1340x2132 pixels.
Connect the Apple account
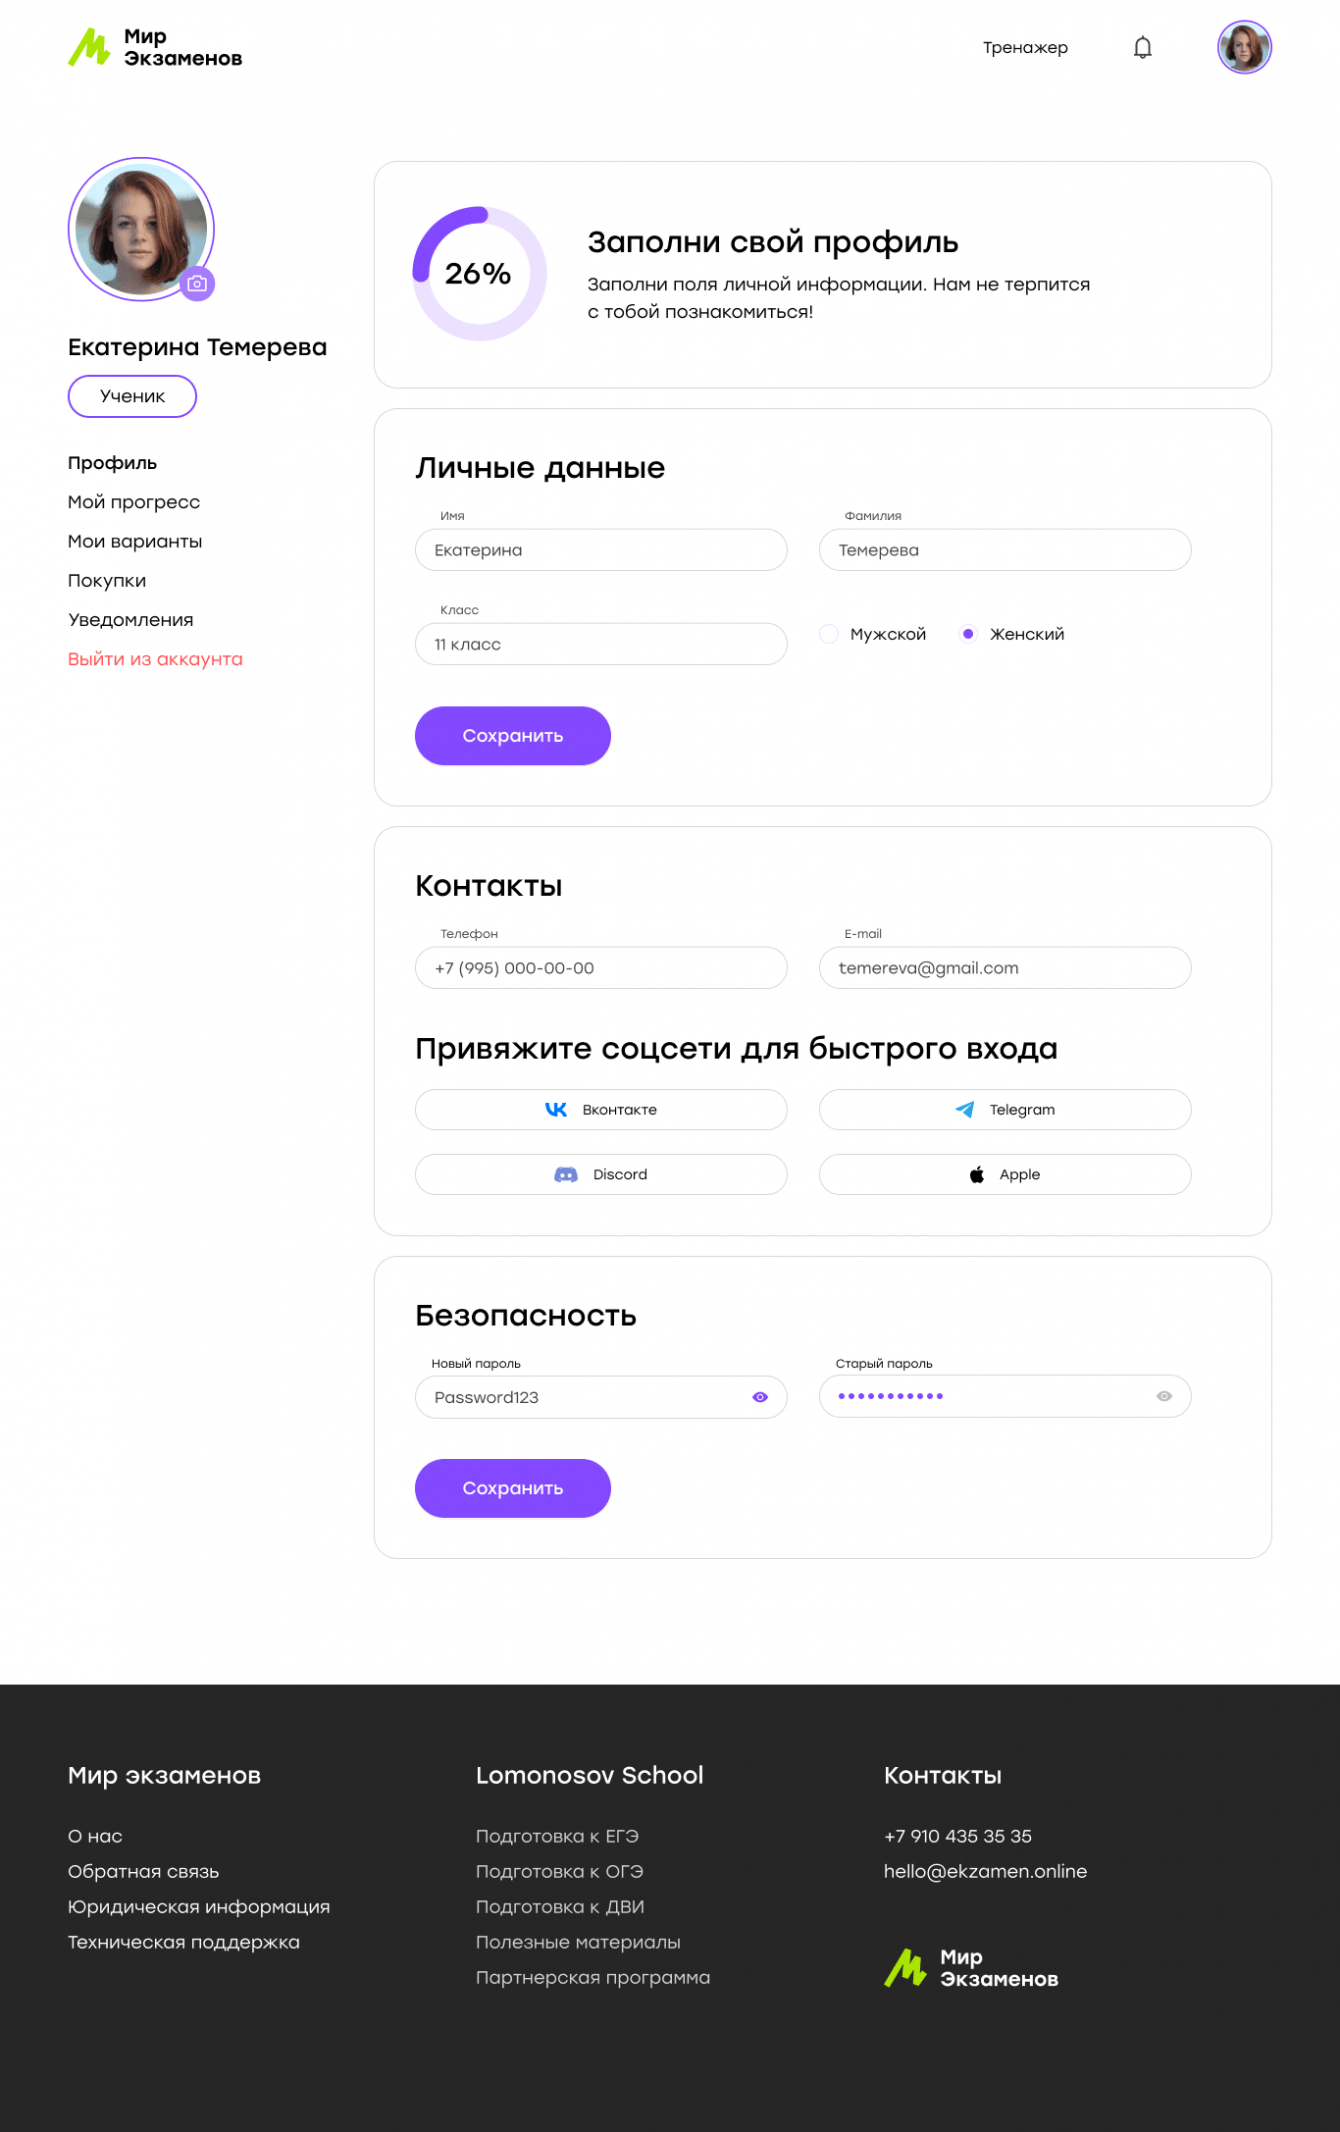(x=1005, y=1175)
